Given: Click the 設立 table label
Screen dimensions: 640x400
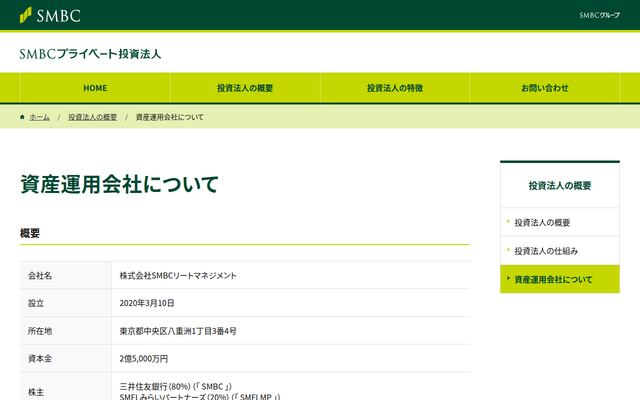Looking at the screenshot, I should click(x=36, y=303).
